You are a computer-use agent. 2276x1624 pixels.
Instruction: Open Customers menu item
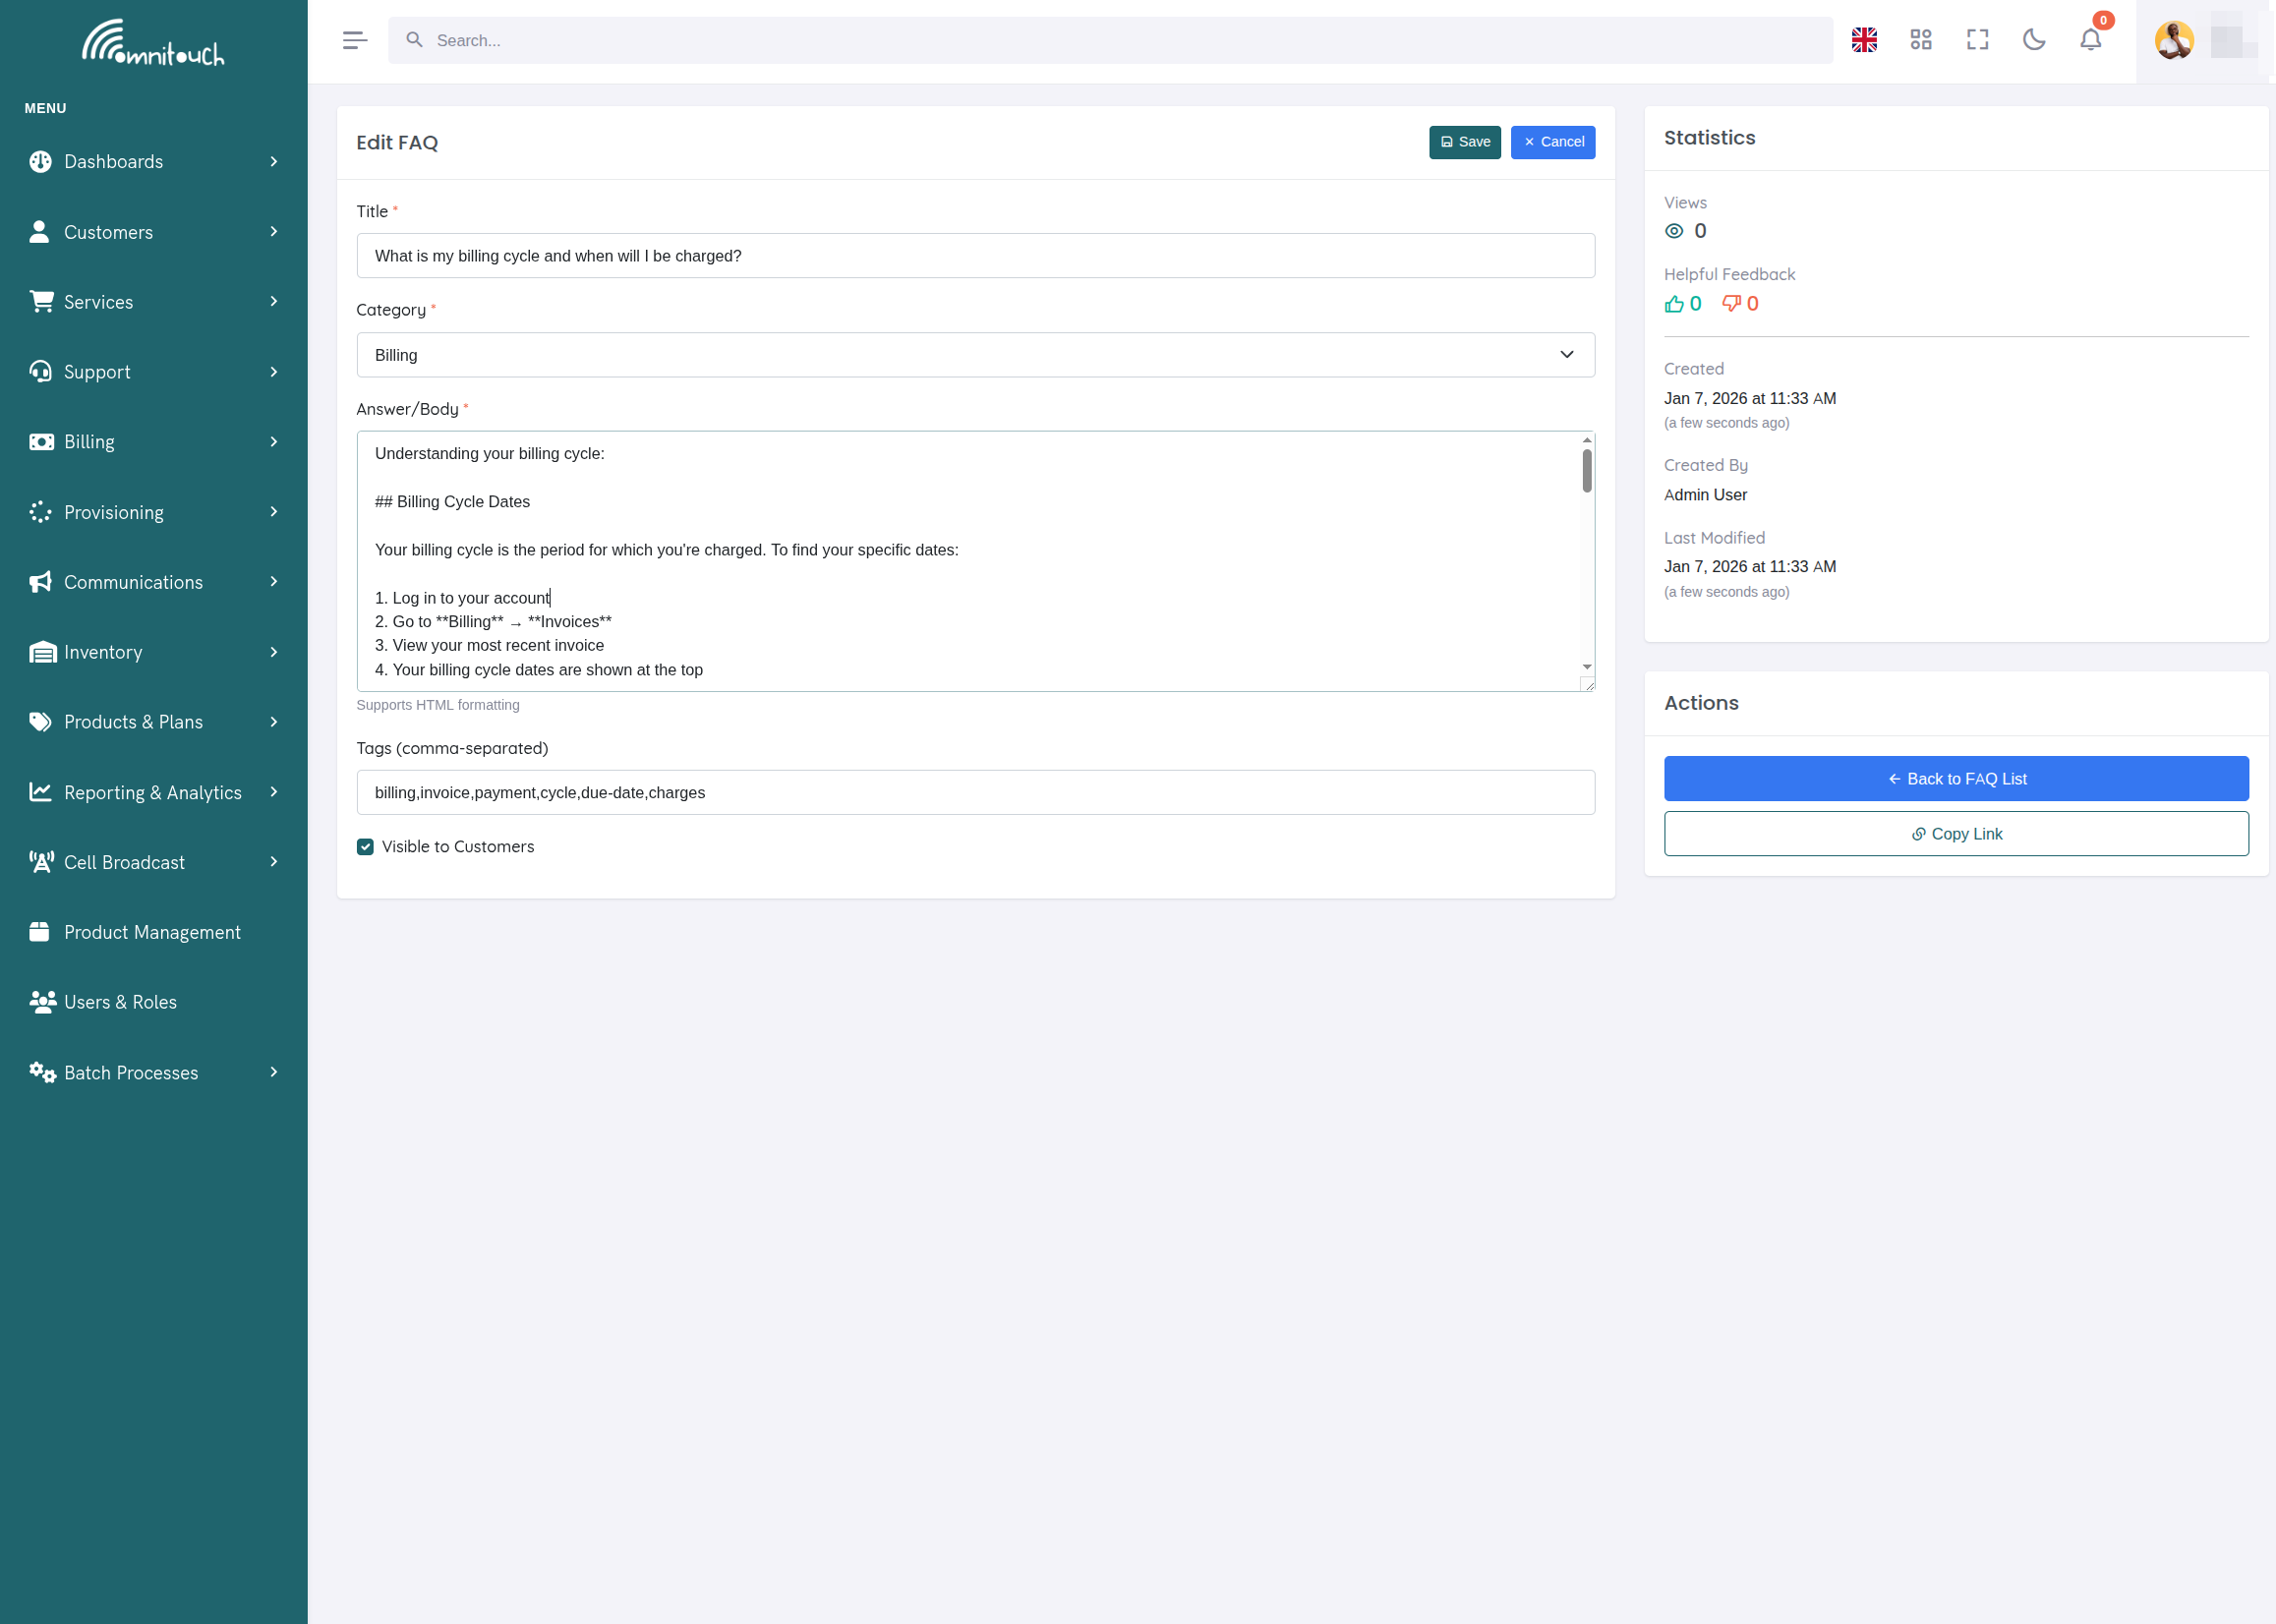pos(154,231)
